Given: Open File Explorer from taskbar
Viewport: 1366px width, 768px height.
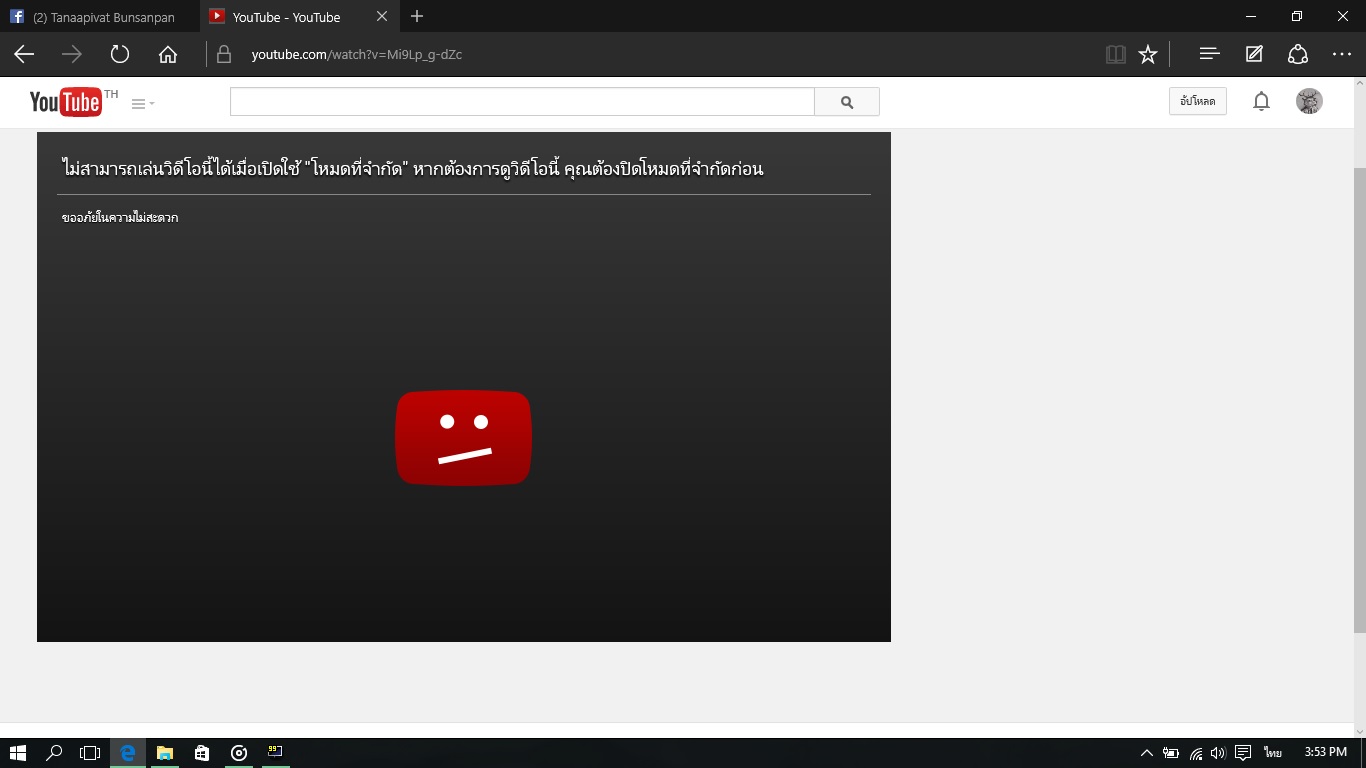Looking at the screenshot, I should pyautogui.click(x=165, y=753).
